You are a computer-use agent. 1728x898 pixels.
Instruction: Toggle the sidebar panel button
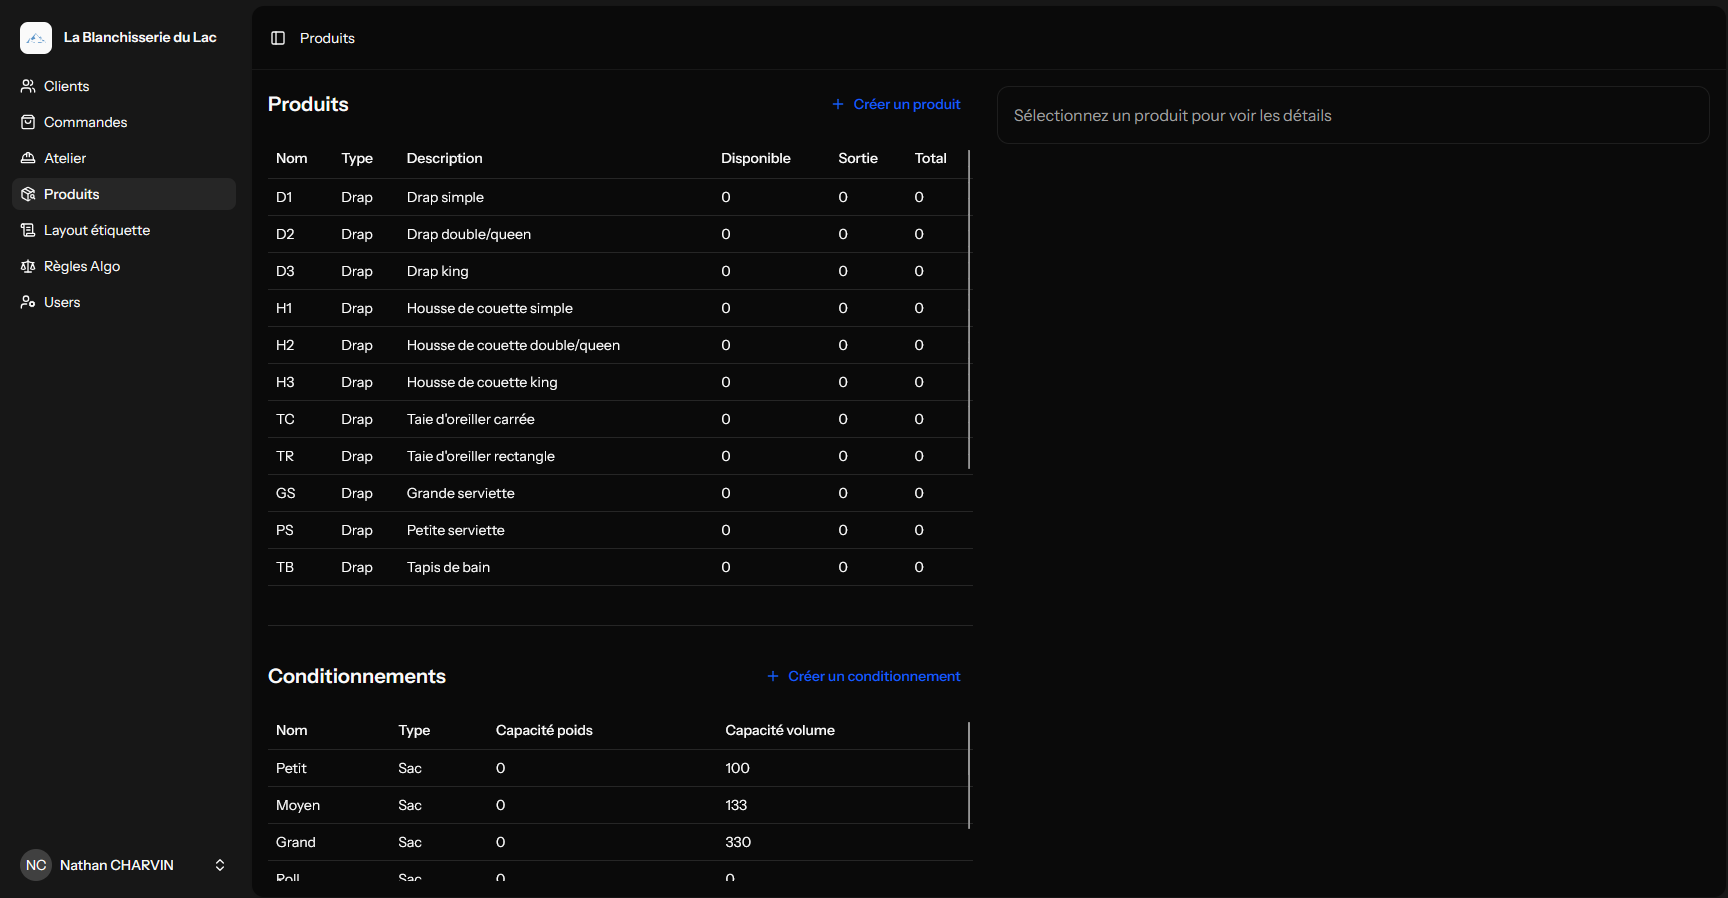pyautogui.click(x=278, y=38)
